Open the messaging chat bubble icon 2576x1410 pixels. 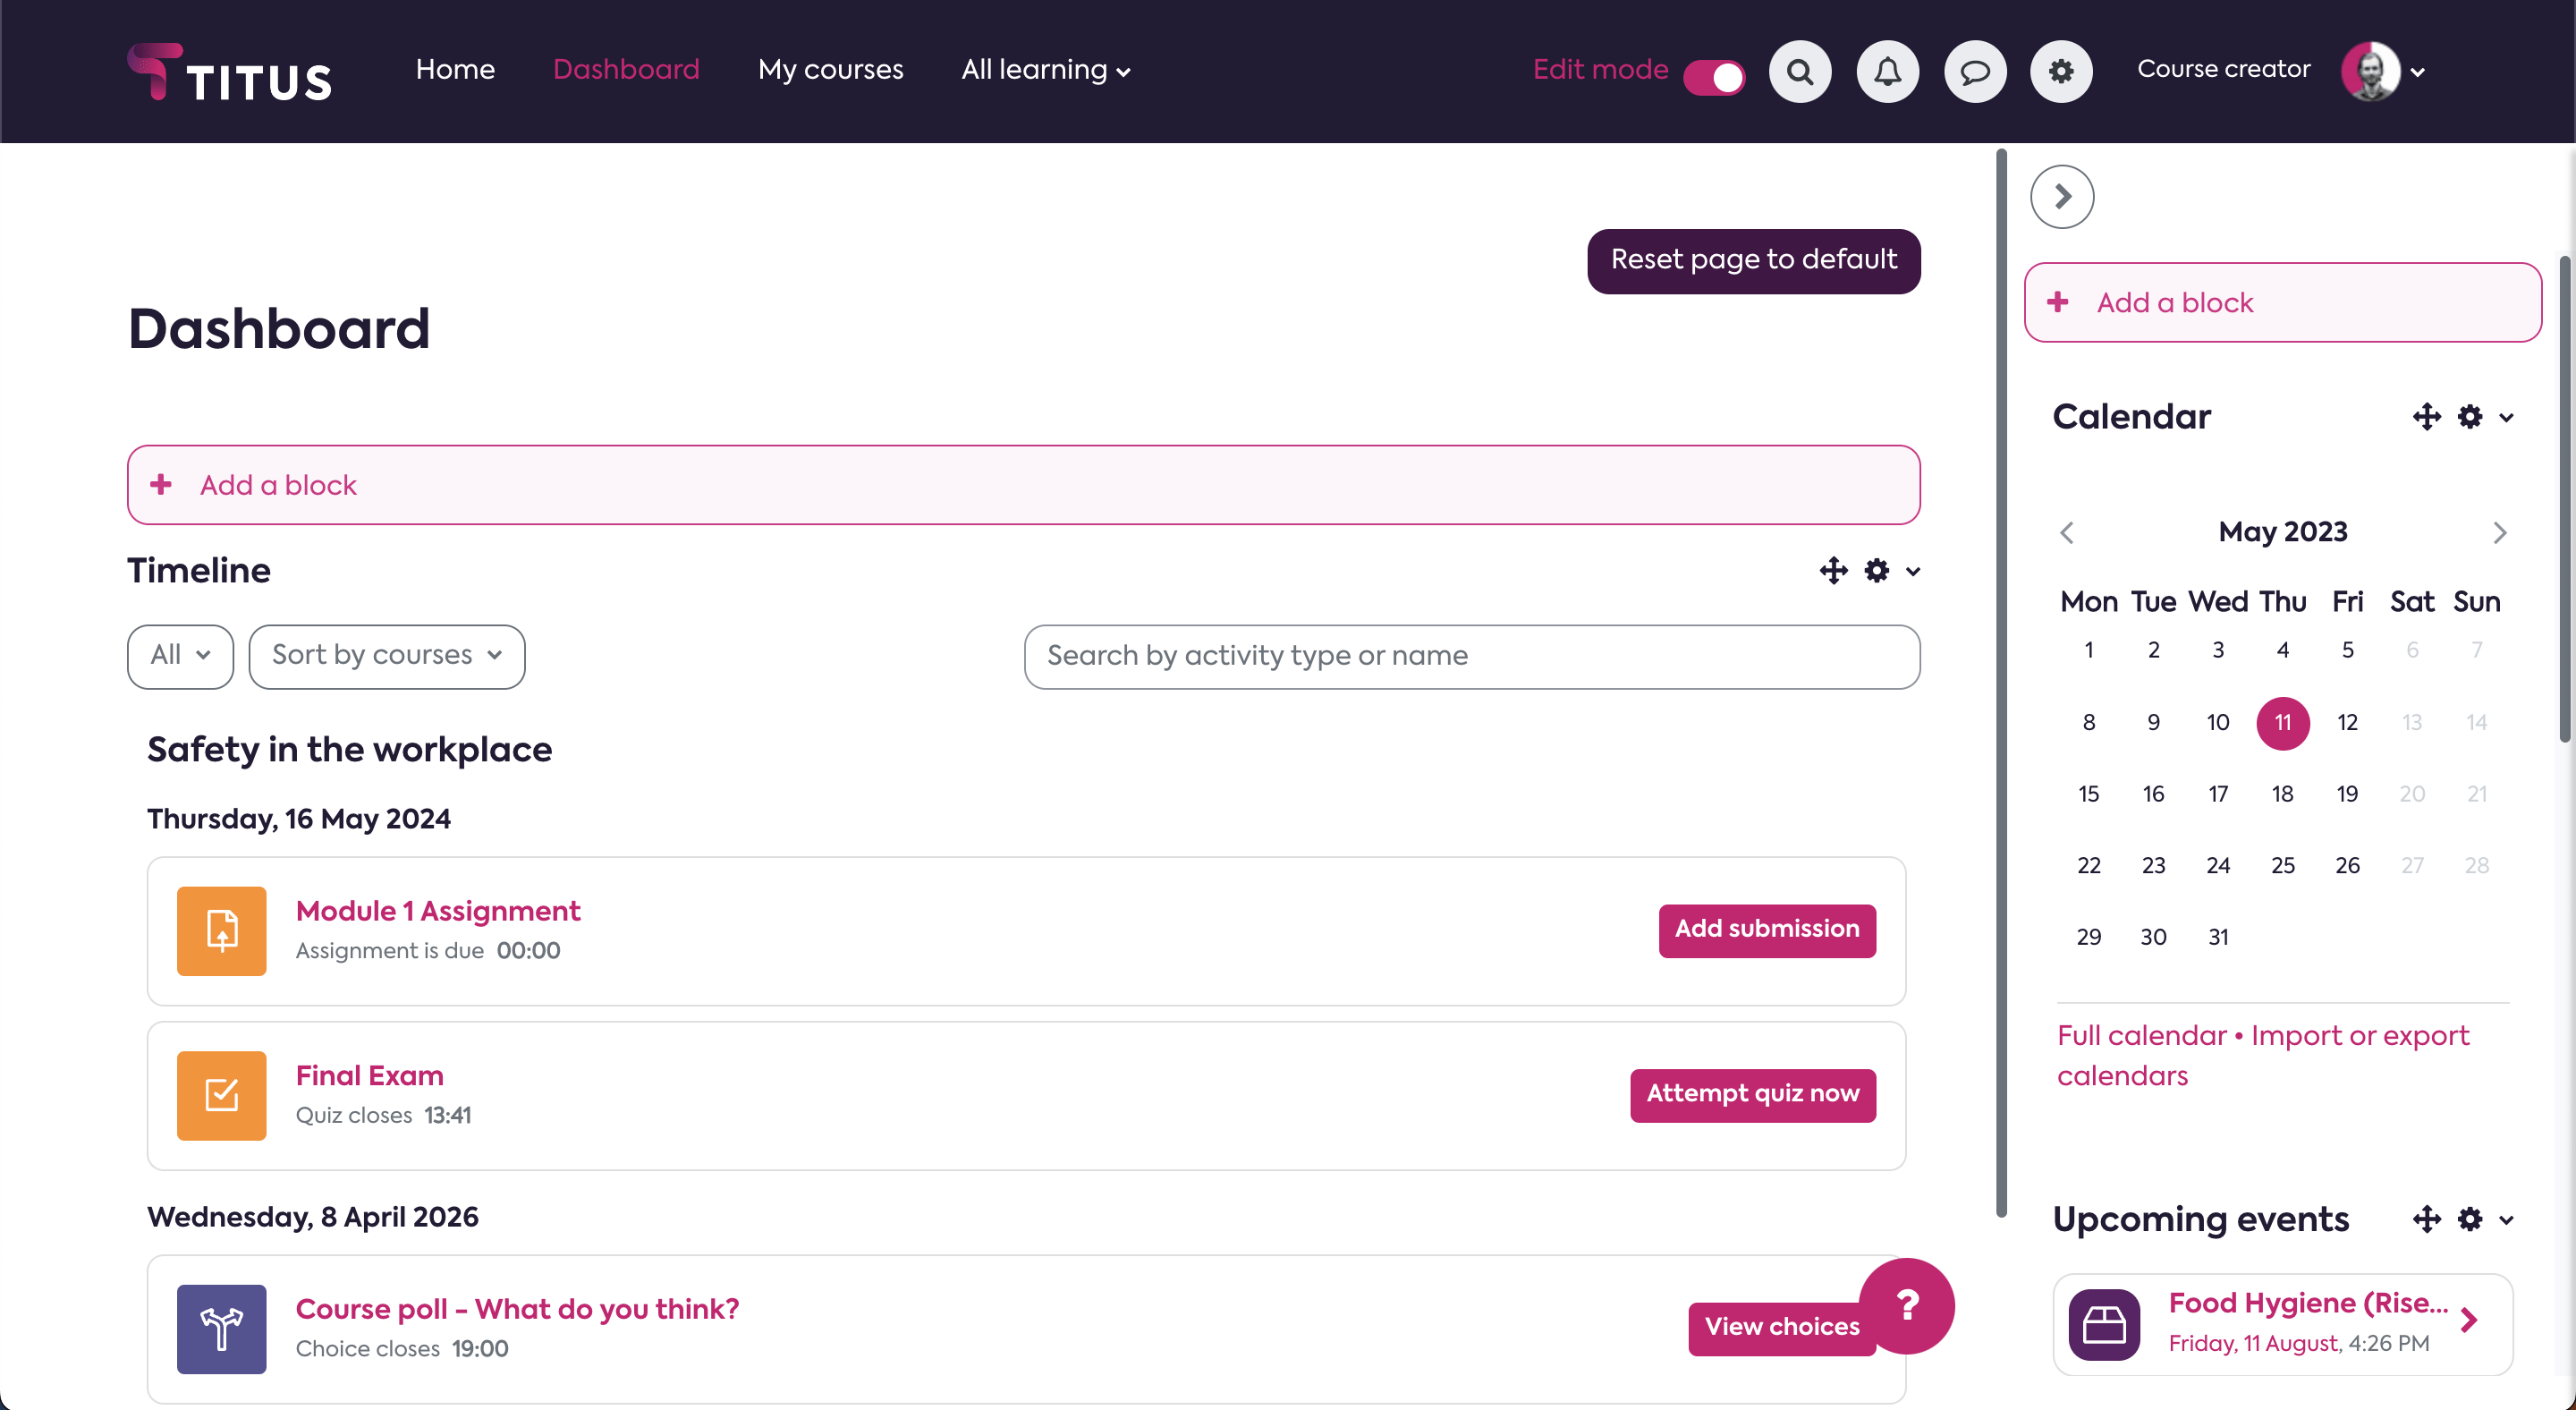click(x=1974, y=71)
